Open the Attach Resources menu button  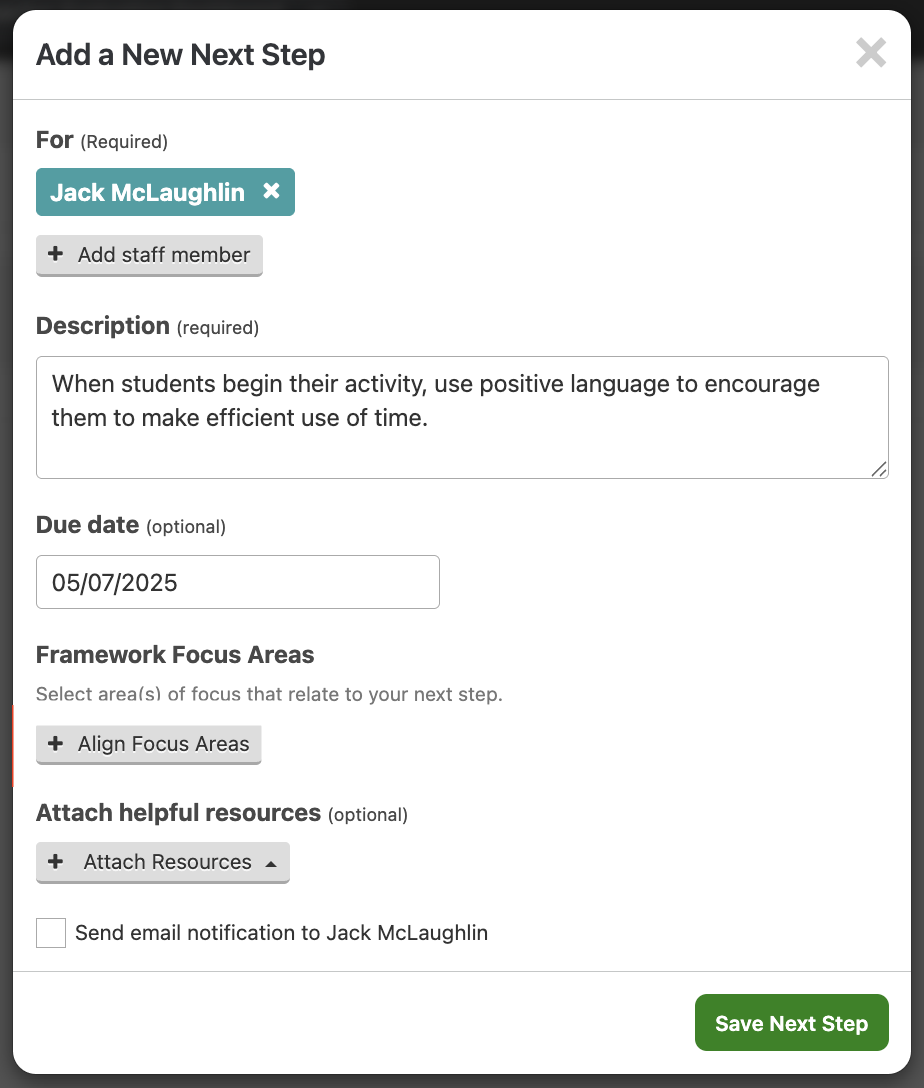162,862
